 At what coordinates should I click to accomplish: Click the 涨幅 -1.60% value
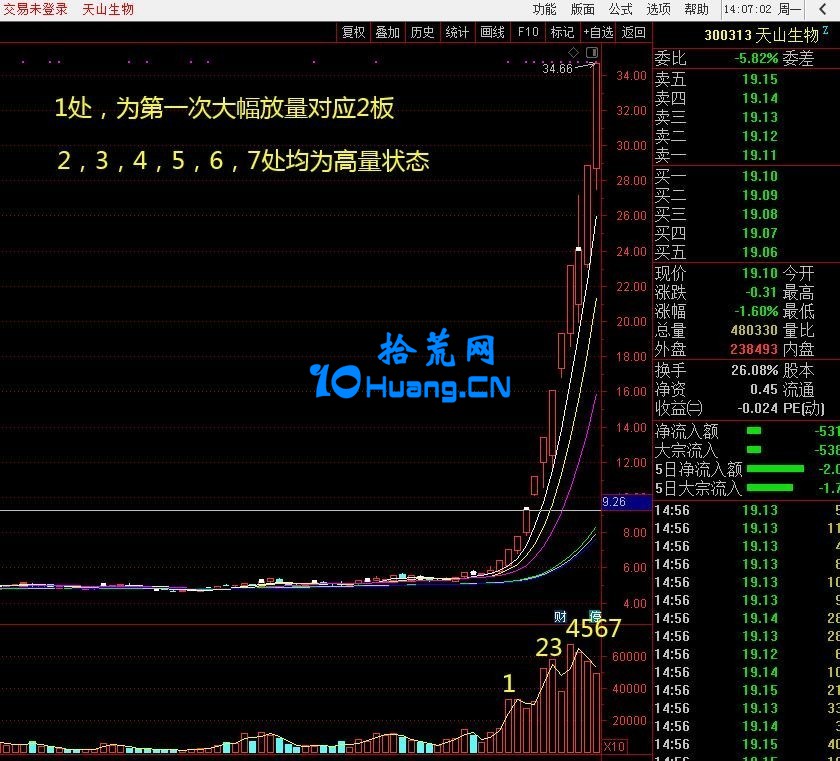[756, 311]
